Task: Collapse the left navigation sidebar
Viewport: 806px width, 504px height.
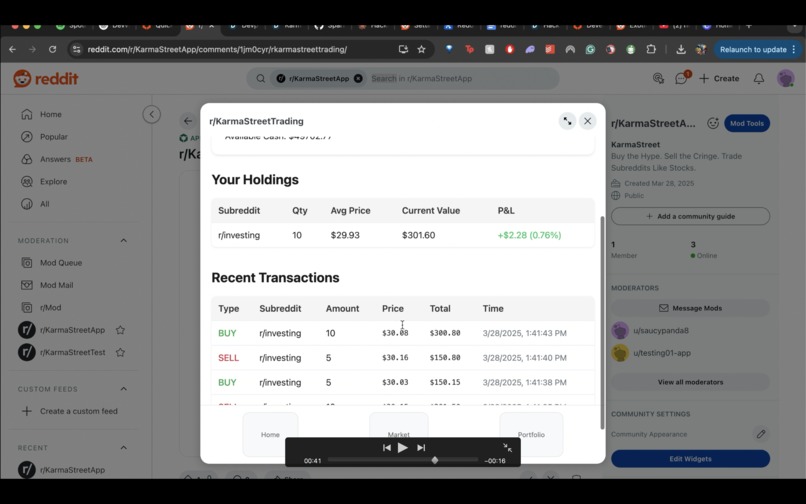Action: pyautogui.click(x=152, y=114)
